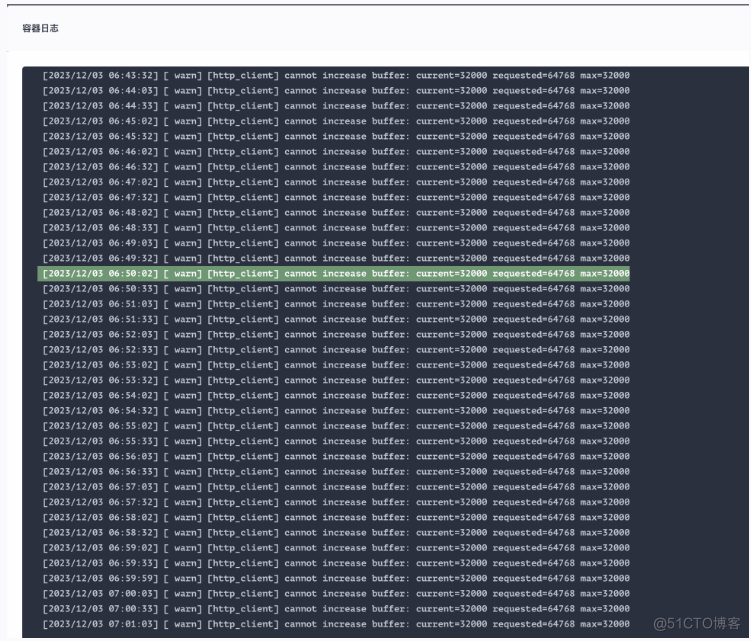
Task: Select the 06:55:33 log line
Action: point(336,441)
